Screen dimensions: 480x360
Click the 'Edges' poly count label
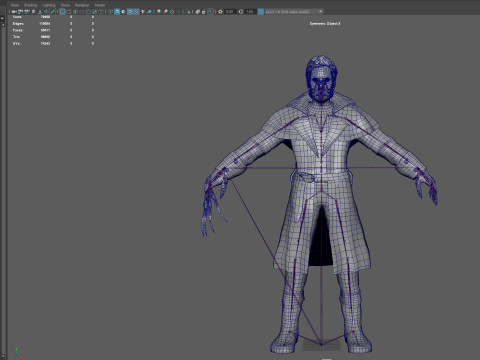(x=18, y=24)
